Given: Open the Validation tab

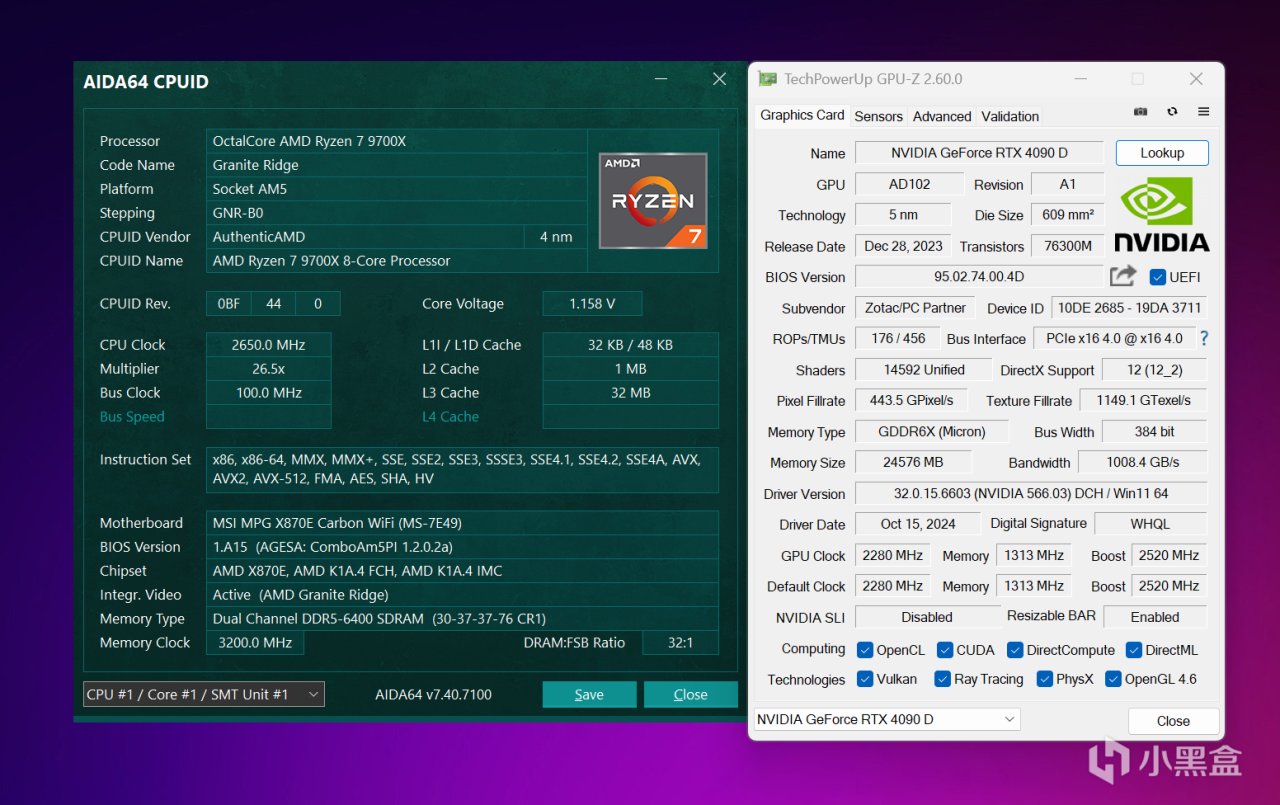Looking at the screenshot, I should coord(1010,116).
